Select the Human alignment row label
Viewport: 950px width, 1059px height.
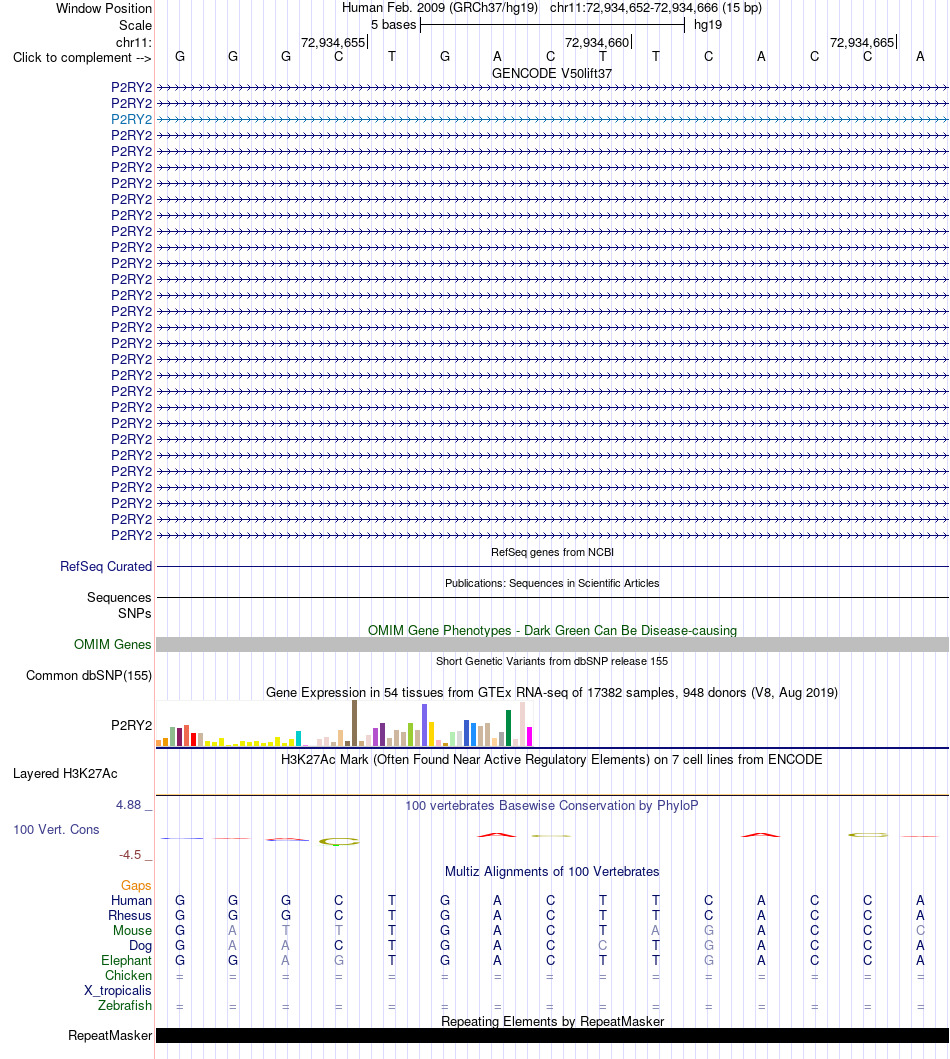point(132,901)
